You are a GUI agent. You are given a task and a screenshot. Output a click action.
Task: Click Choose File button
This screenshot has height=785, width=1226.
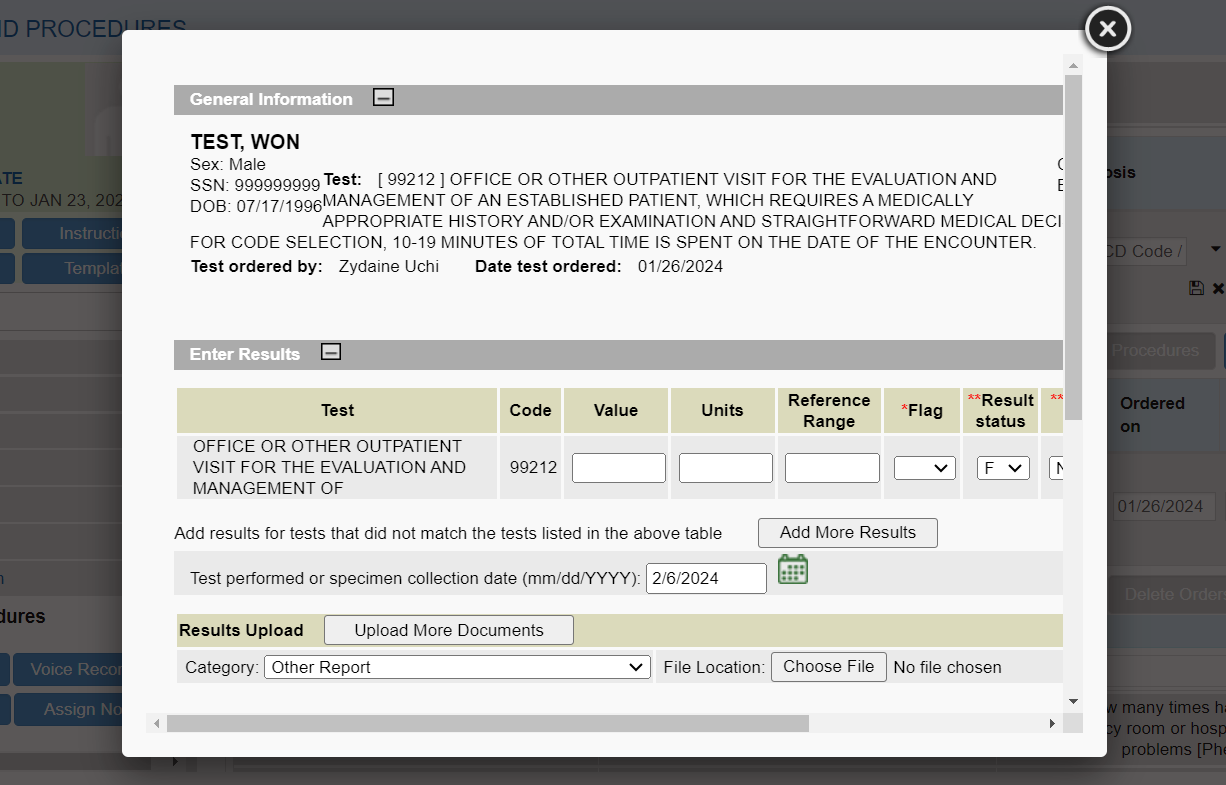828,667
